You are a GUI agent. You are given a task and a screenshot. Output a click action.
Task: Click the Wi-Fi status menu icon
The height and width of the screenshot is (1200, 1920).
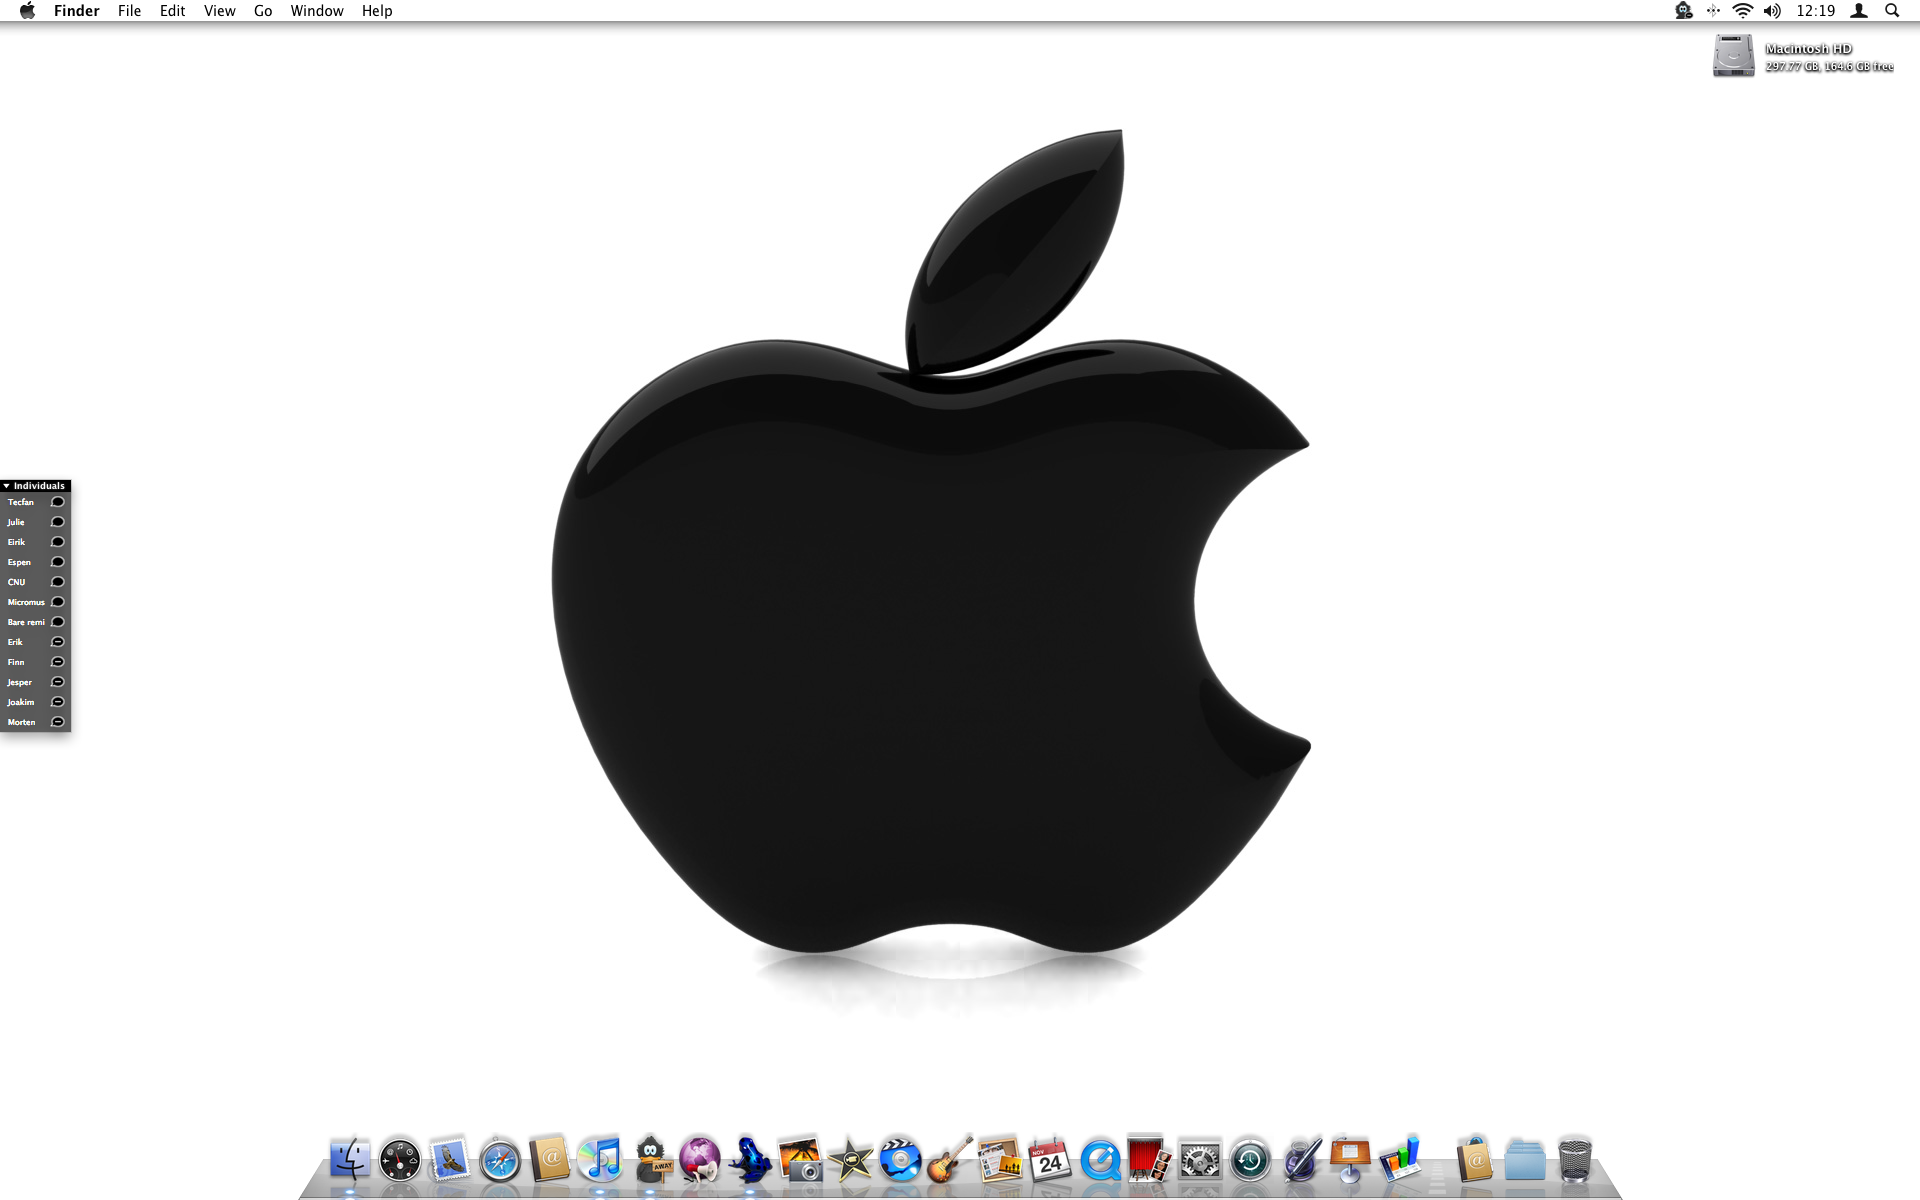[x=1743, y=11]
